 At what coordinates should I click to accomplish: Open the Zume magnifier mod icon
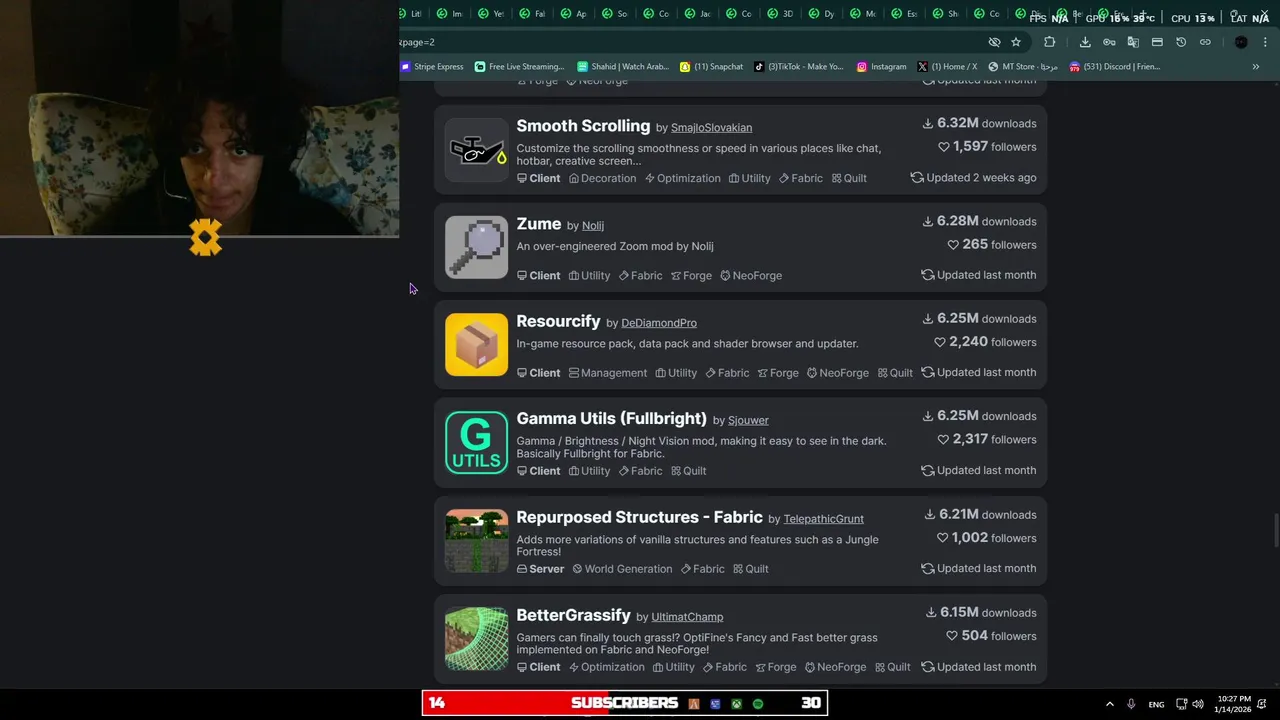click(476, 247)
